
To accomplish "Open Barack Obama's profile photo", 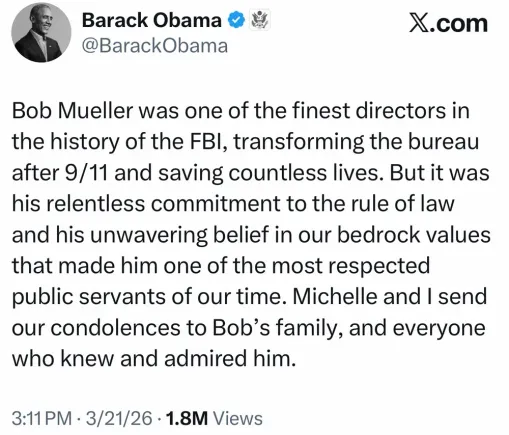I will pos(41,32).
